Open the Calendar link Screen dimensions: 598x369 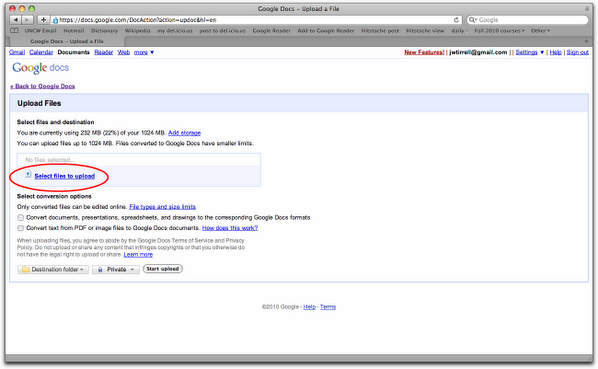pos(41,52)
